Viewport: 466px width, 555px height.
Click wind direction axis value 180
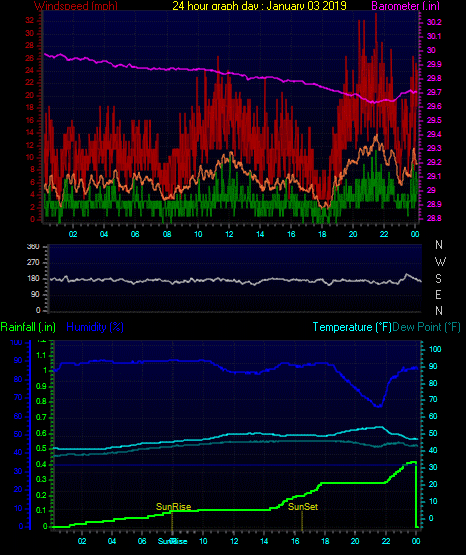coord(33,279)
